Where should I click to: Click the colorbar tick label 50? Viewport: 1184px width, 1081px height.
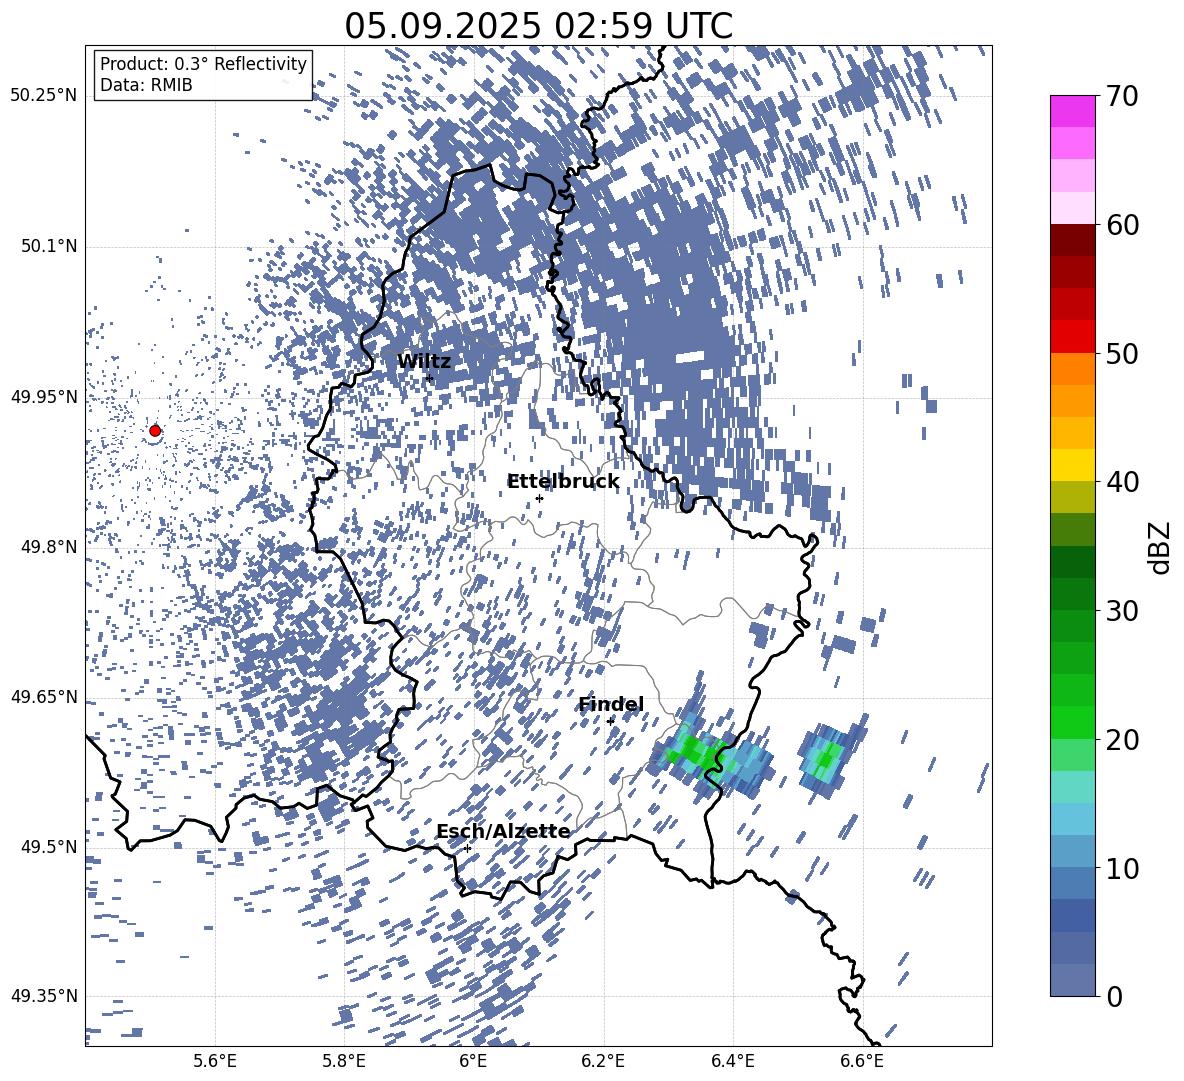click(1122, 353)
